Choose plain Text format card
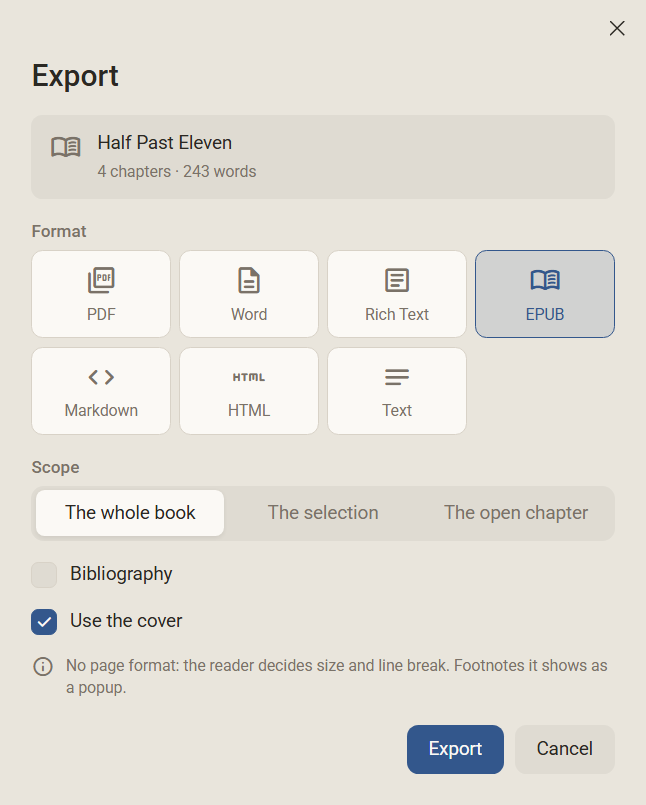The height and width of the screenshot is (805, 646). [397, 391]
